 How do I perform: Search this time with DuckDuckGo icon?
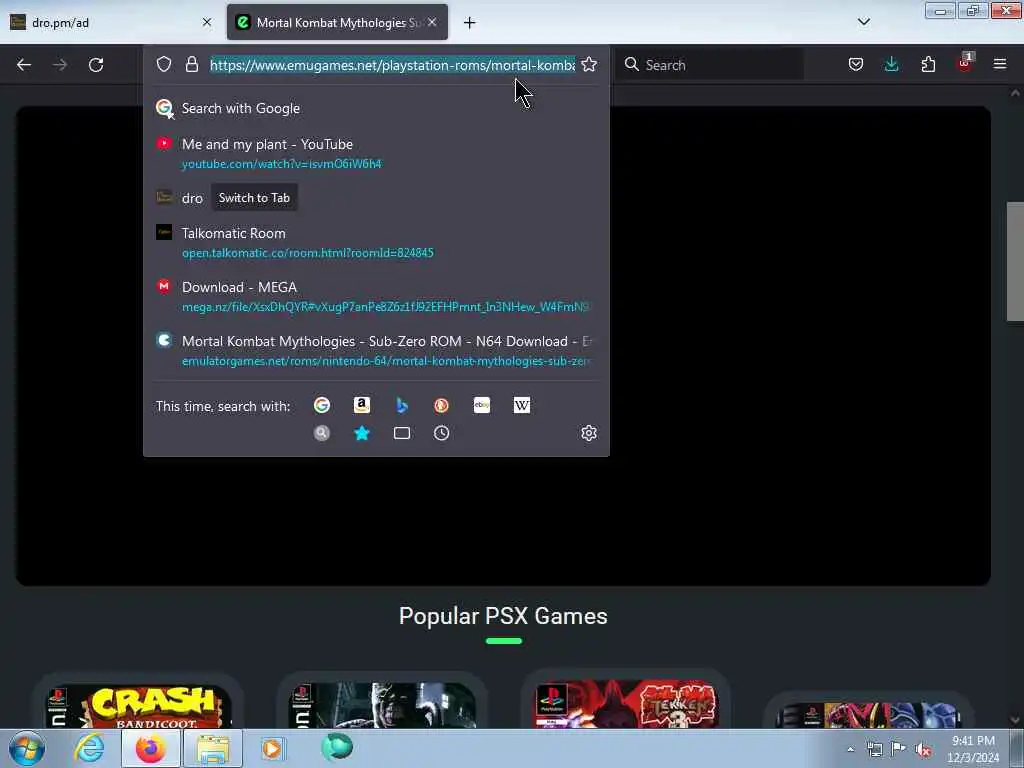tap(441, 406)
